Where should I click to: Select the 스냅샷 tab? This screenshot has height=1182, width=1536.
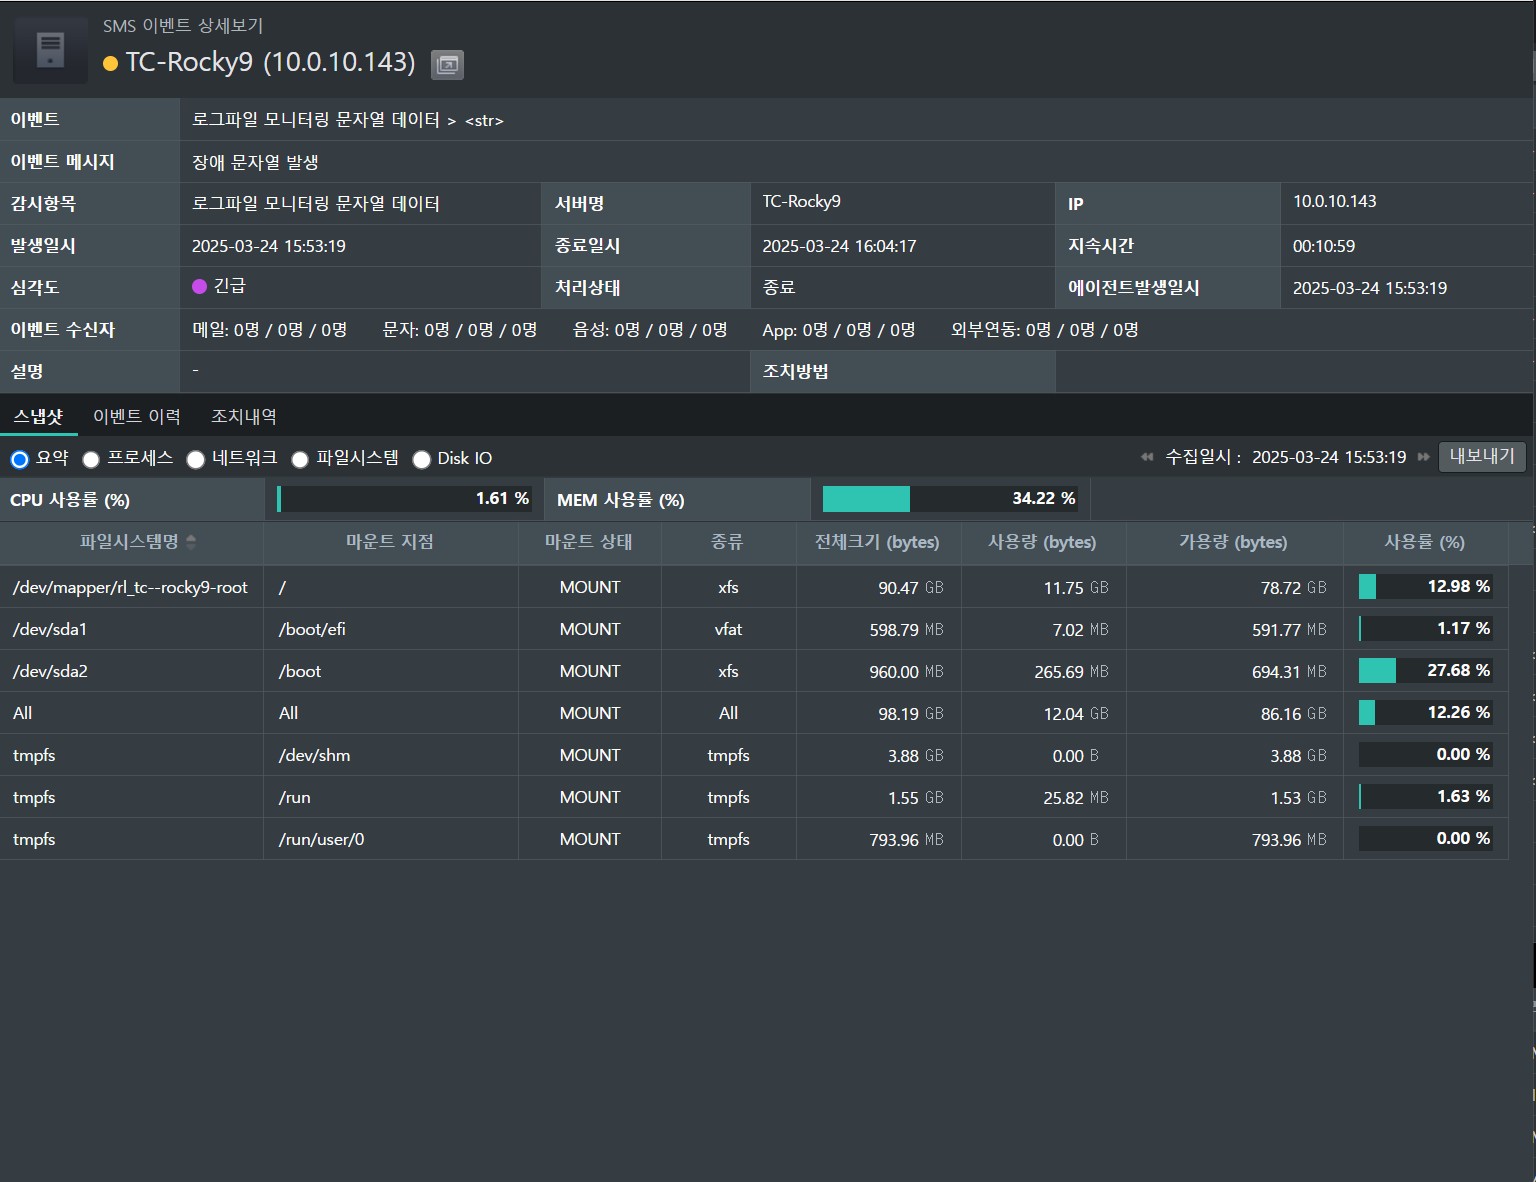[38, 416]
